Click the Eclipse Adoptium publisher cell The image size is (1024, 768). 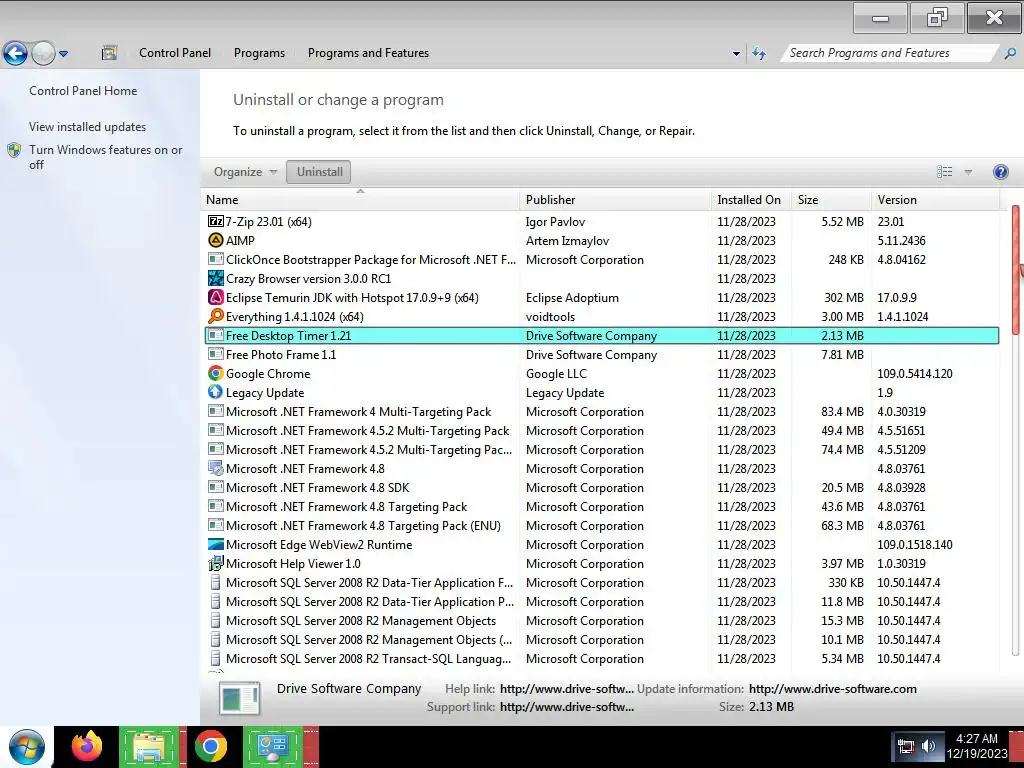click(572, 297)
